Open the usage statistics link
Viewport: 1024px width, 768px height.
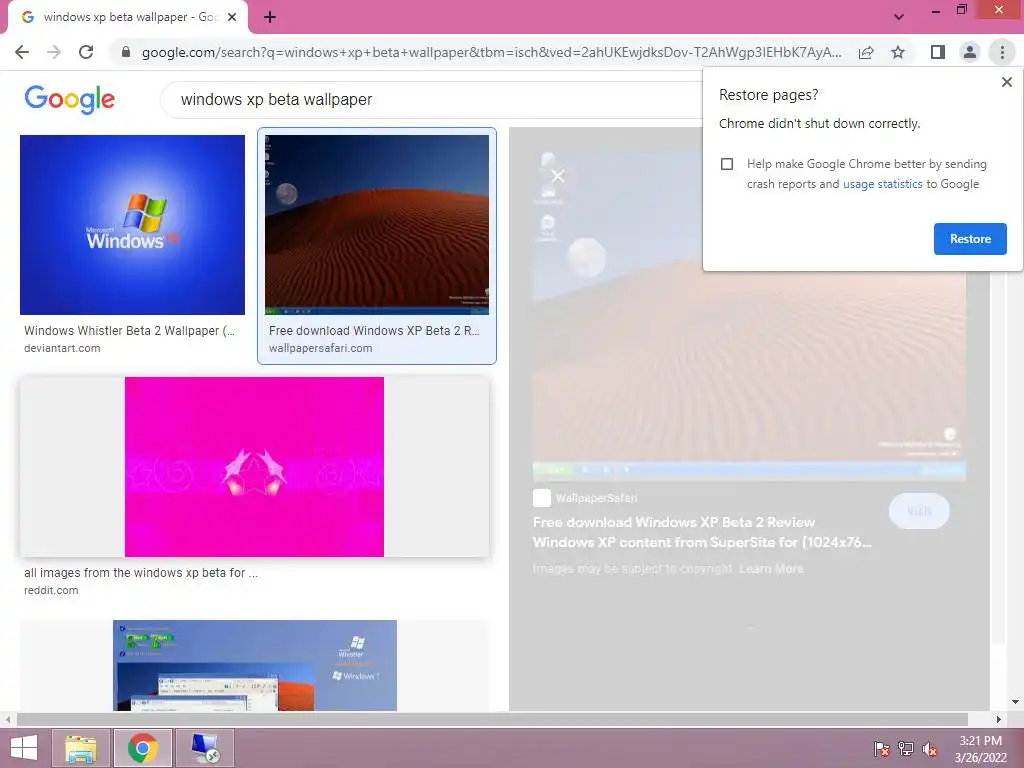(882, 184)
